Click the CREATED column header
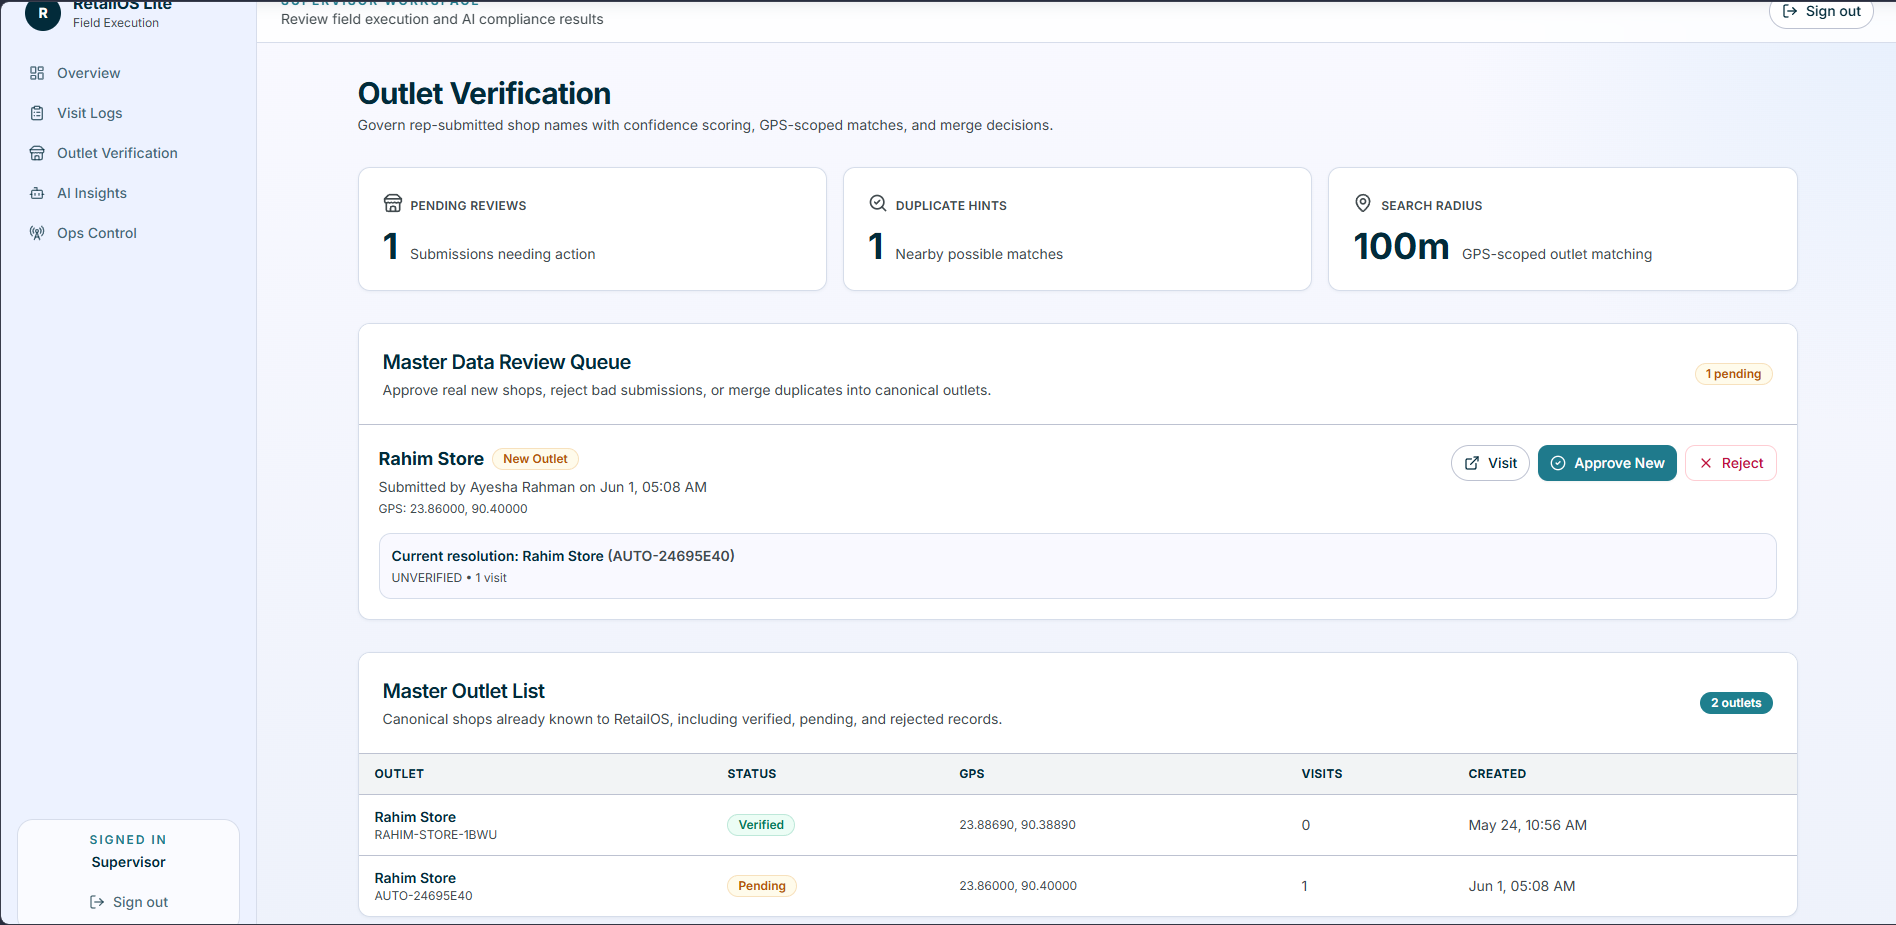Viewport: 1896px width, 925px height. [x=1497, y=774]
